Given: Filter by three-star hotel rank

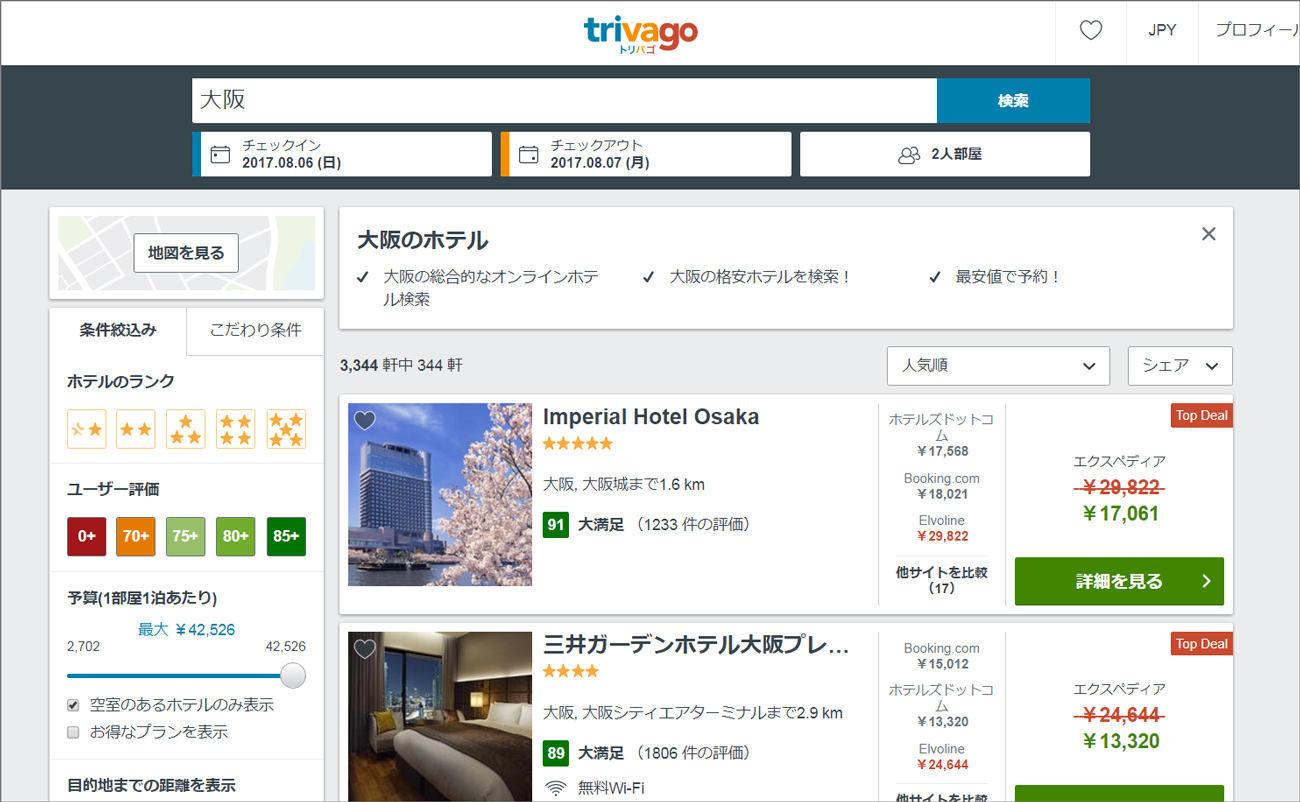Looking at the screenshot, I should pyautogui.click(x=186, y=429).
